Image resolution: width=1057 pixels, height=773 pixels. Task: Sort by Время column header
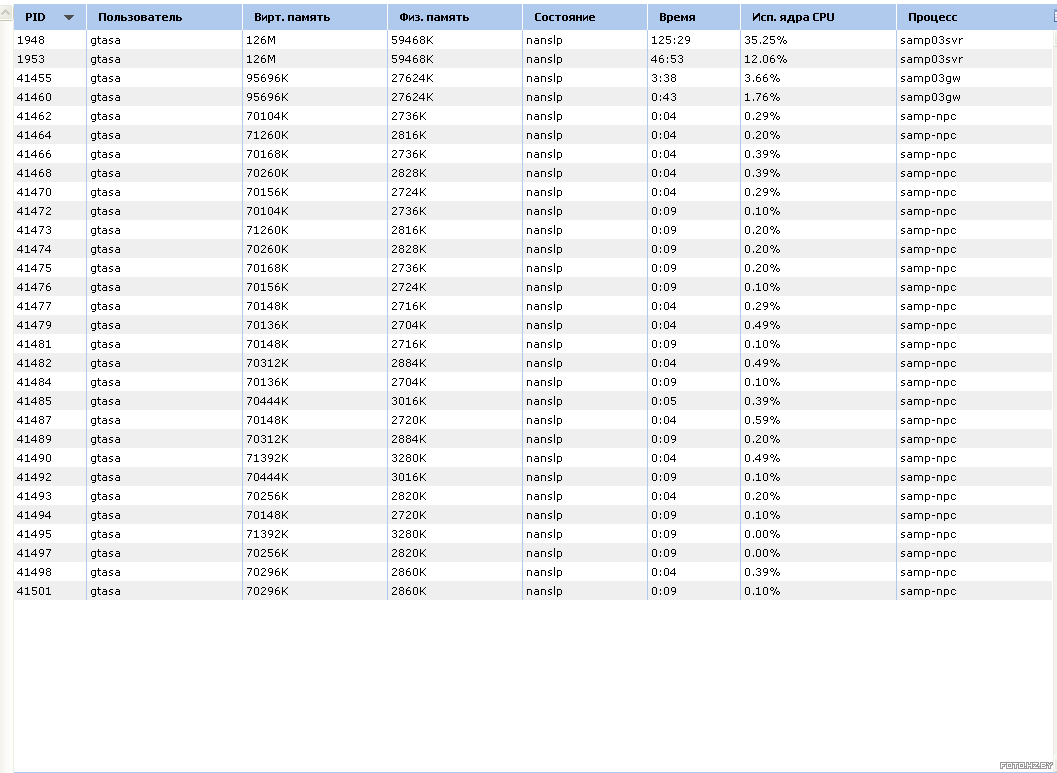coord(694,18)
